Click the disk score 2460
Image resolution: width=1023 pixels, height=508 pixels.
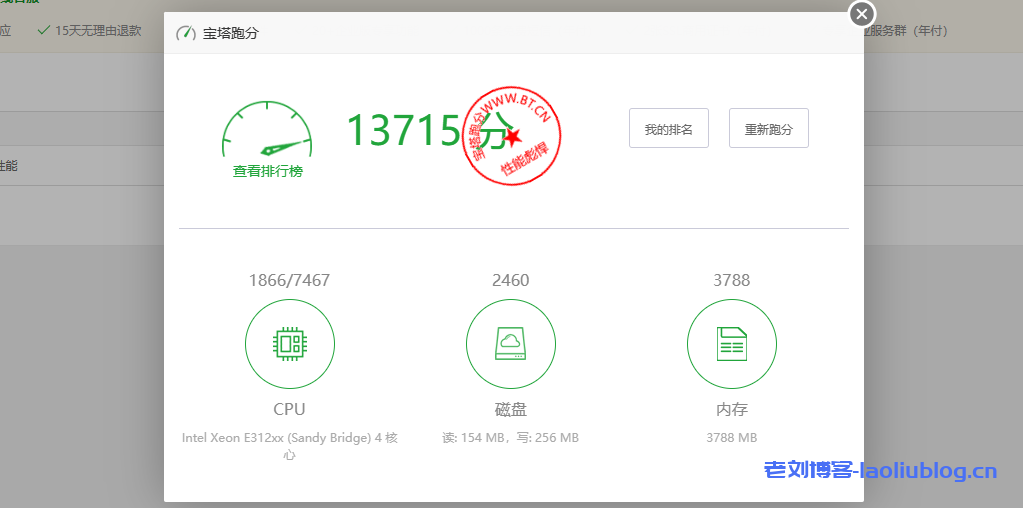(x=510, y=280)
